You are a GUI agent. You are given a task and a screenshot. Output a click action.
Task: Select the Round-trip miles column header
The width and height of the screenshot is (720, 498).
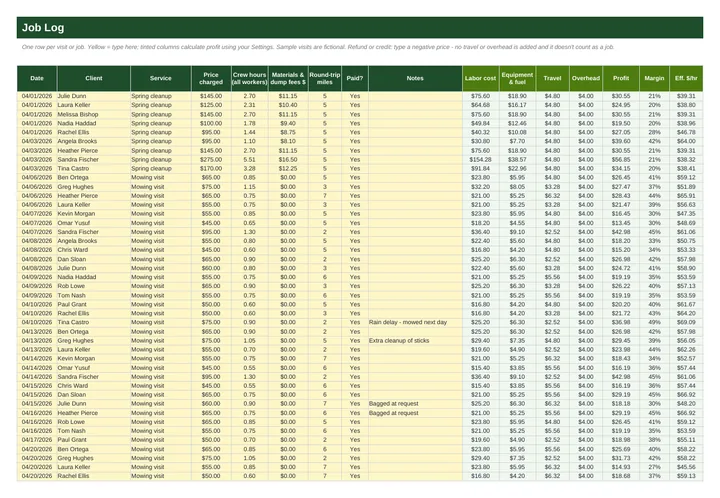pos(325,78)
